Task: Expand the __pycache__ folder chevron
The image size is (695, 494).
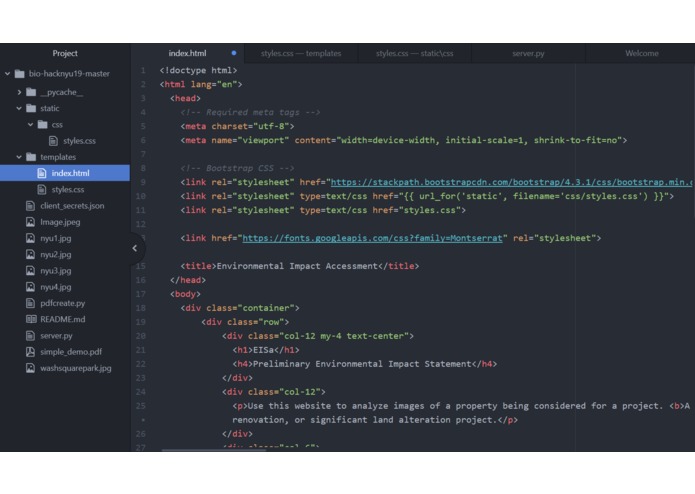Action: tap(19, 92)
